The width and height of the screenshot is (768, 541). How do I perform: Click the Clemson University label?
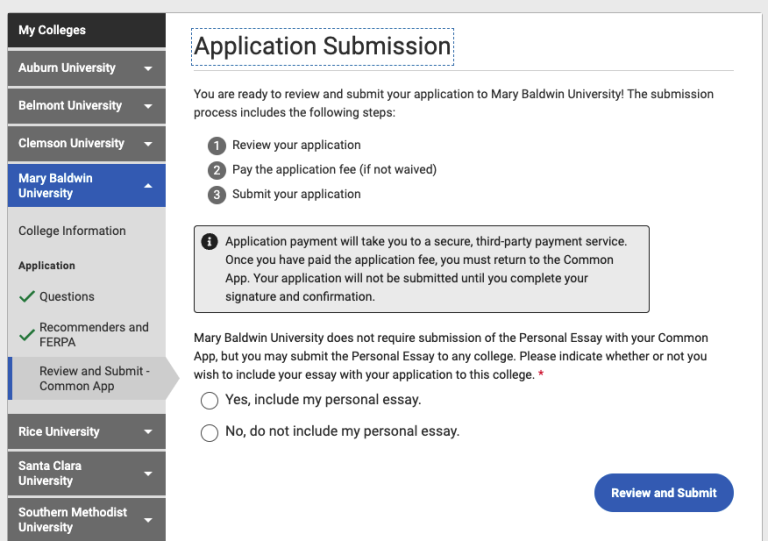[x=72, y=143]
